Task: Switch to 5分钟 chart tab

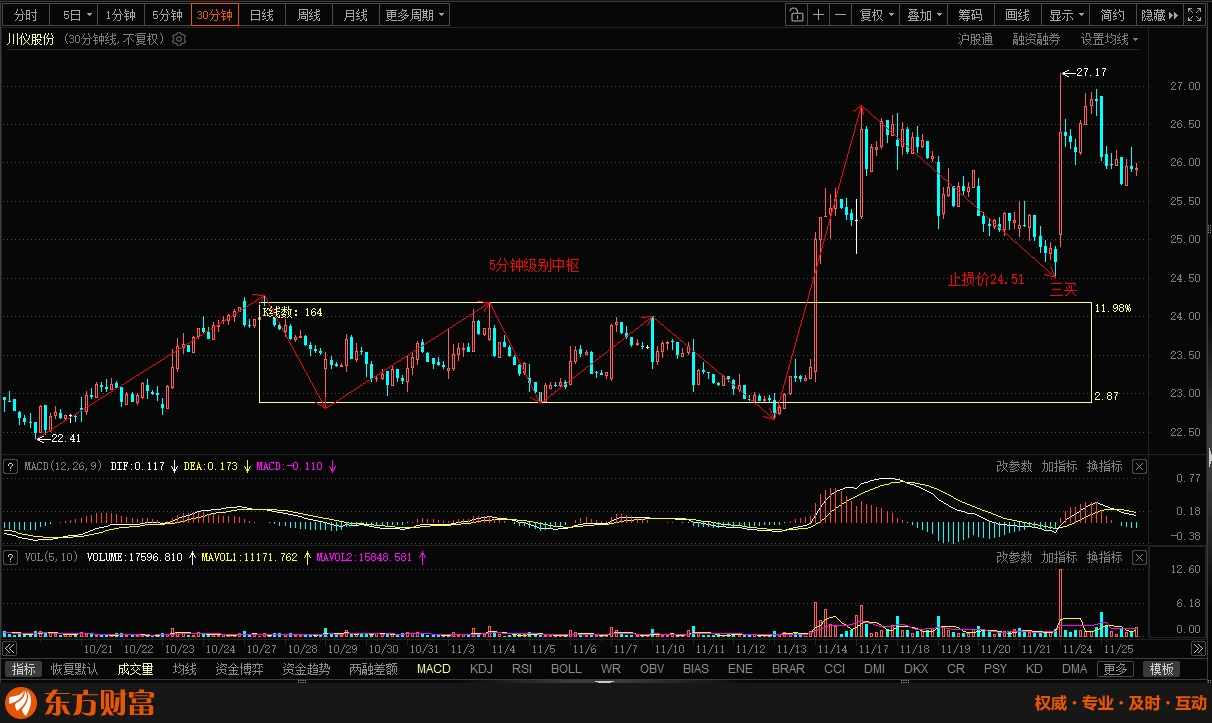Action: [168, 15]
